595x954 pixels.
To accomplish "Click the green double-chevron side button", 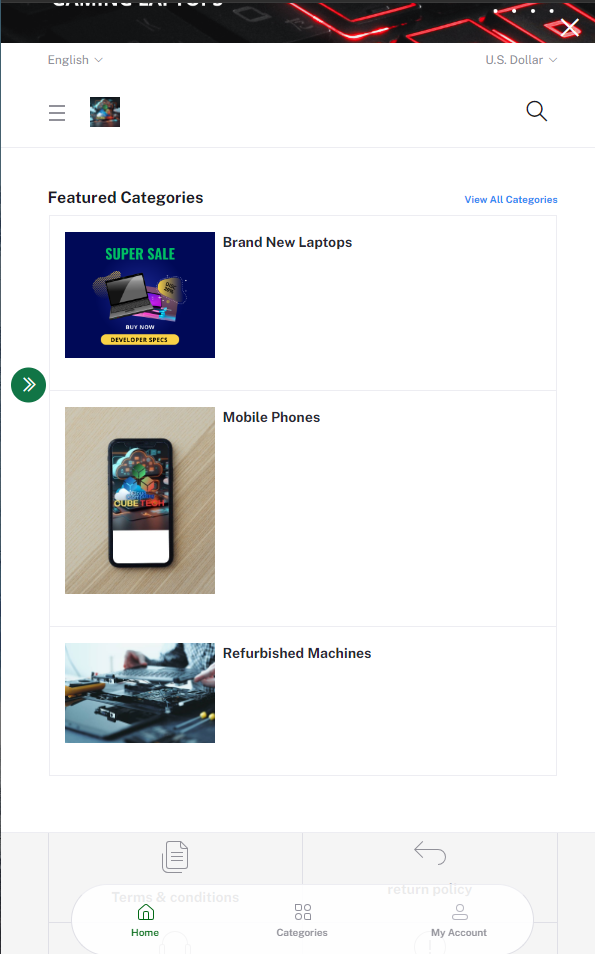I will 29,385.
